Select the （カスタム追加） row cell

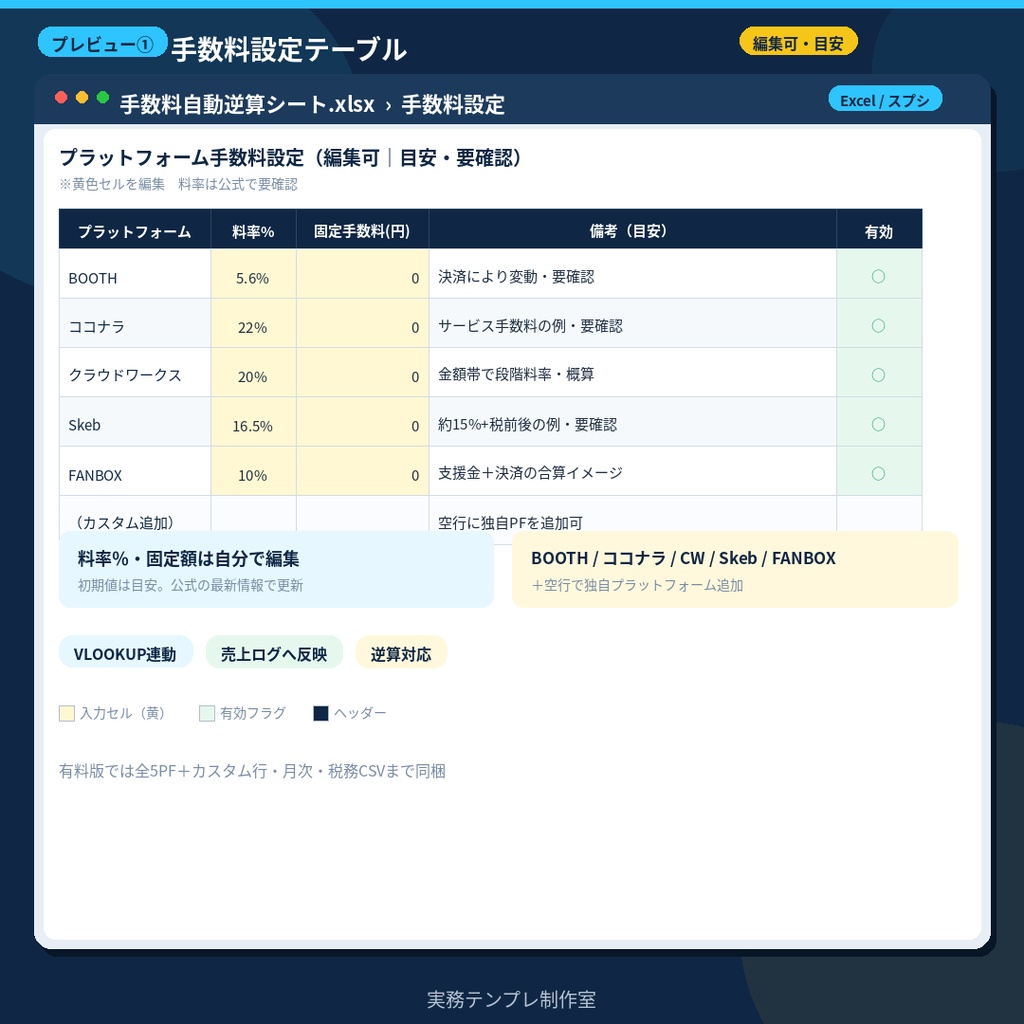pos(135,515)
